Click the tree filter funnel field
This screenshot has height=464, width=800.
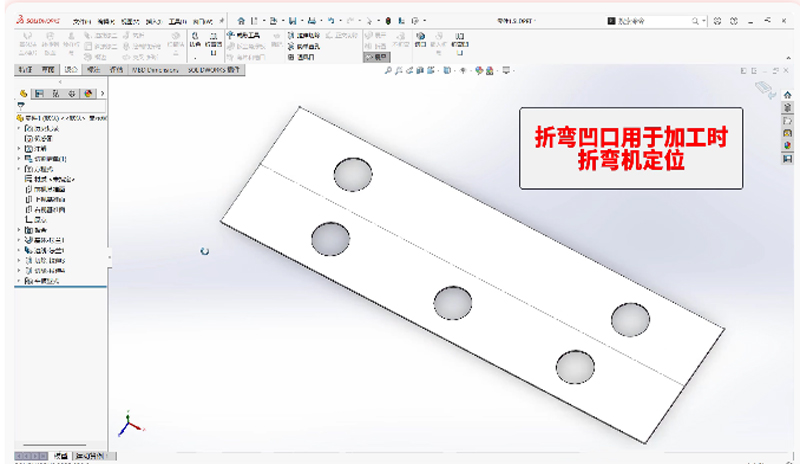(61, 106)
